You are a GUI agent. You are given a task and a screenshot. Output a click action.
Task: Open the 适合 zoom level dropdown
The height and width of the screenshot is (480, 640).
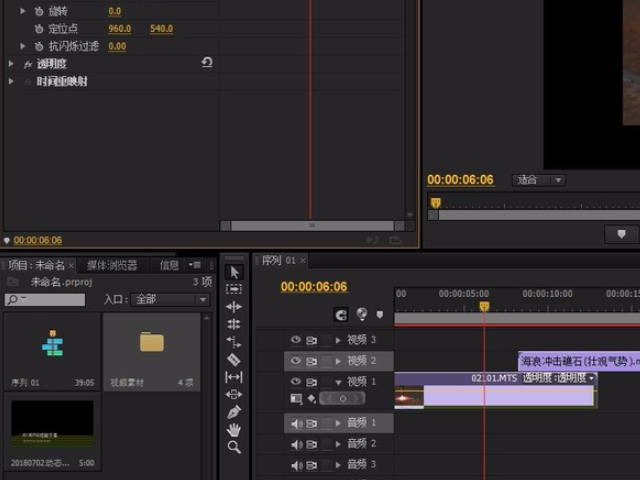(x=539, y=180)
